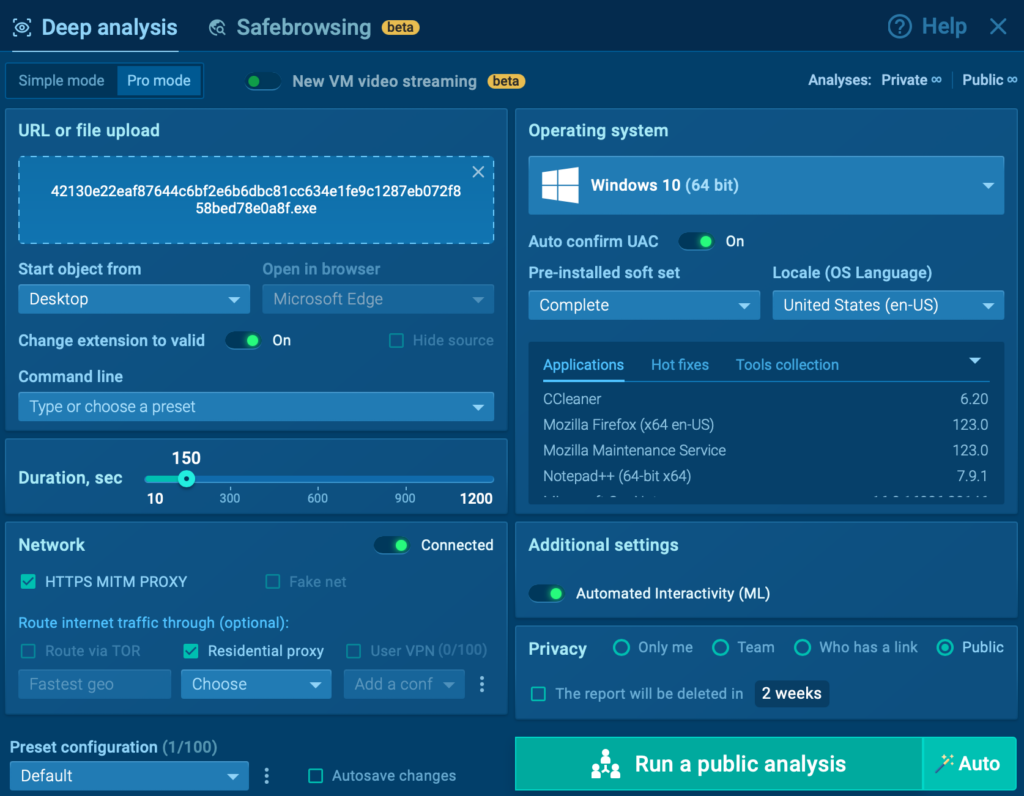
Task: Open the Start object from dropdown
Action: 133,299
